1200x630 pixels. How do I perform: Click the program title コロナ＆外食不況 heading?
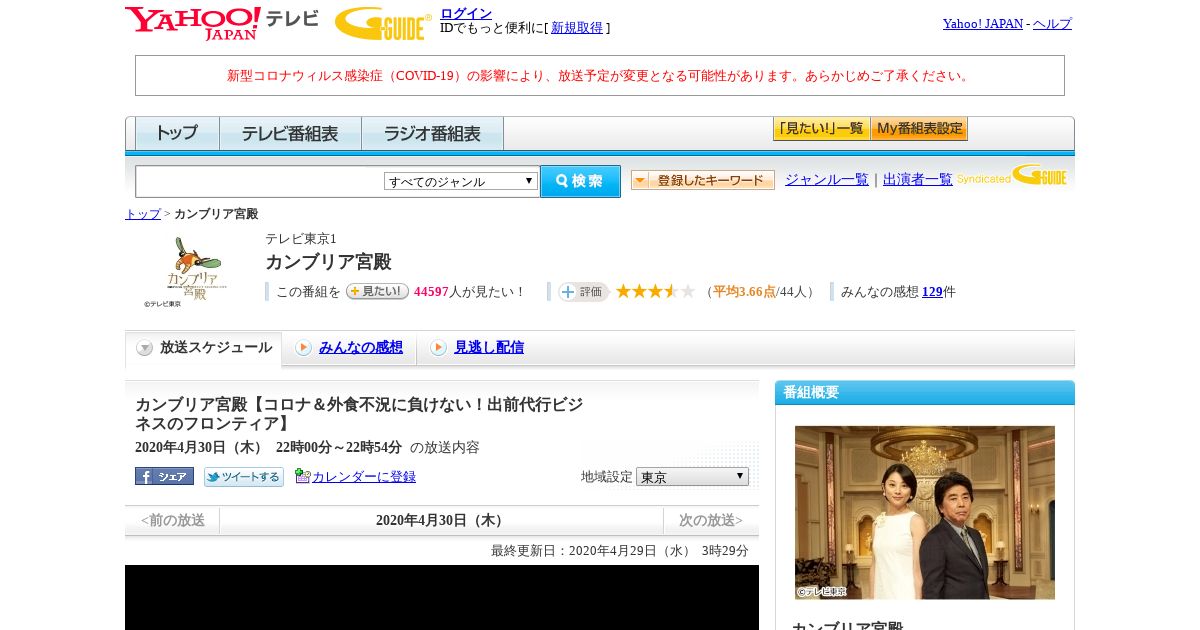point(359,414)
